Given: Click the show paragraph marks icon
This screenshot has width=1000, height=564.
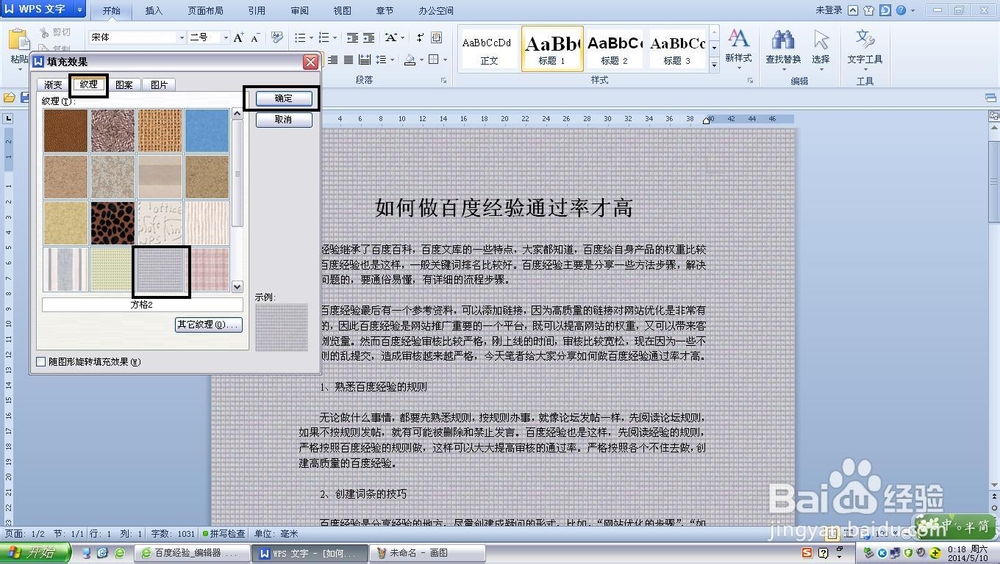Looking at the screenshot, I should coord(420,38).
